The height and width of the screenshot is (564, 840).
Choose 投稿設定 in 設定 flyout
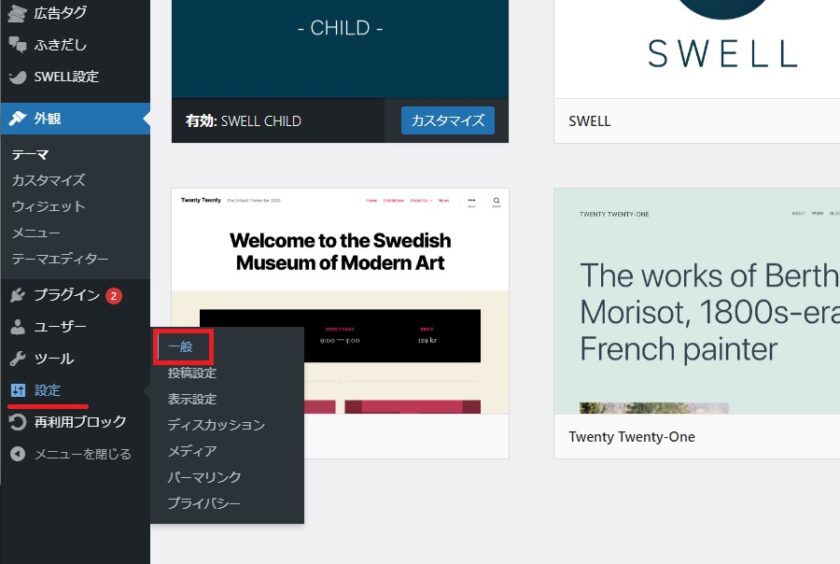[192, 373]
